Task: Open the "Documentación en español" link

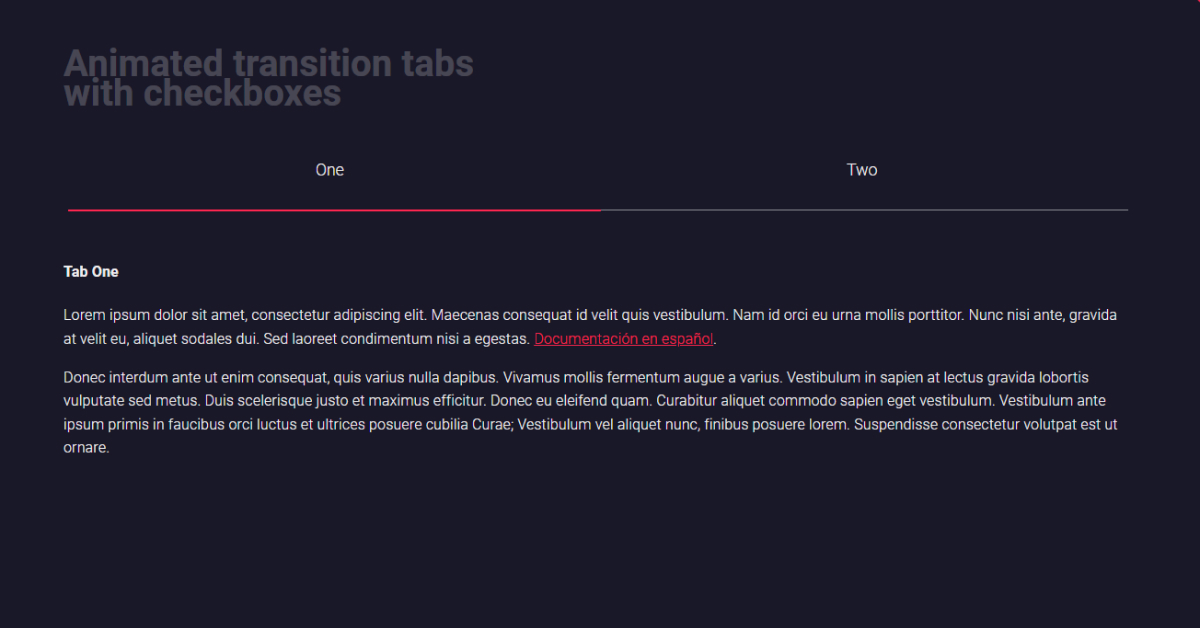Action: (623, 338)
